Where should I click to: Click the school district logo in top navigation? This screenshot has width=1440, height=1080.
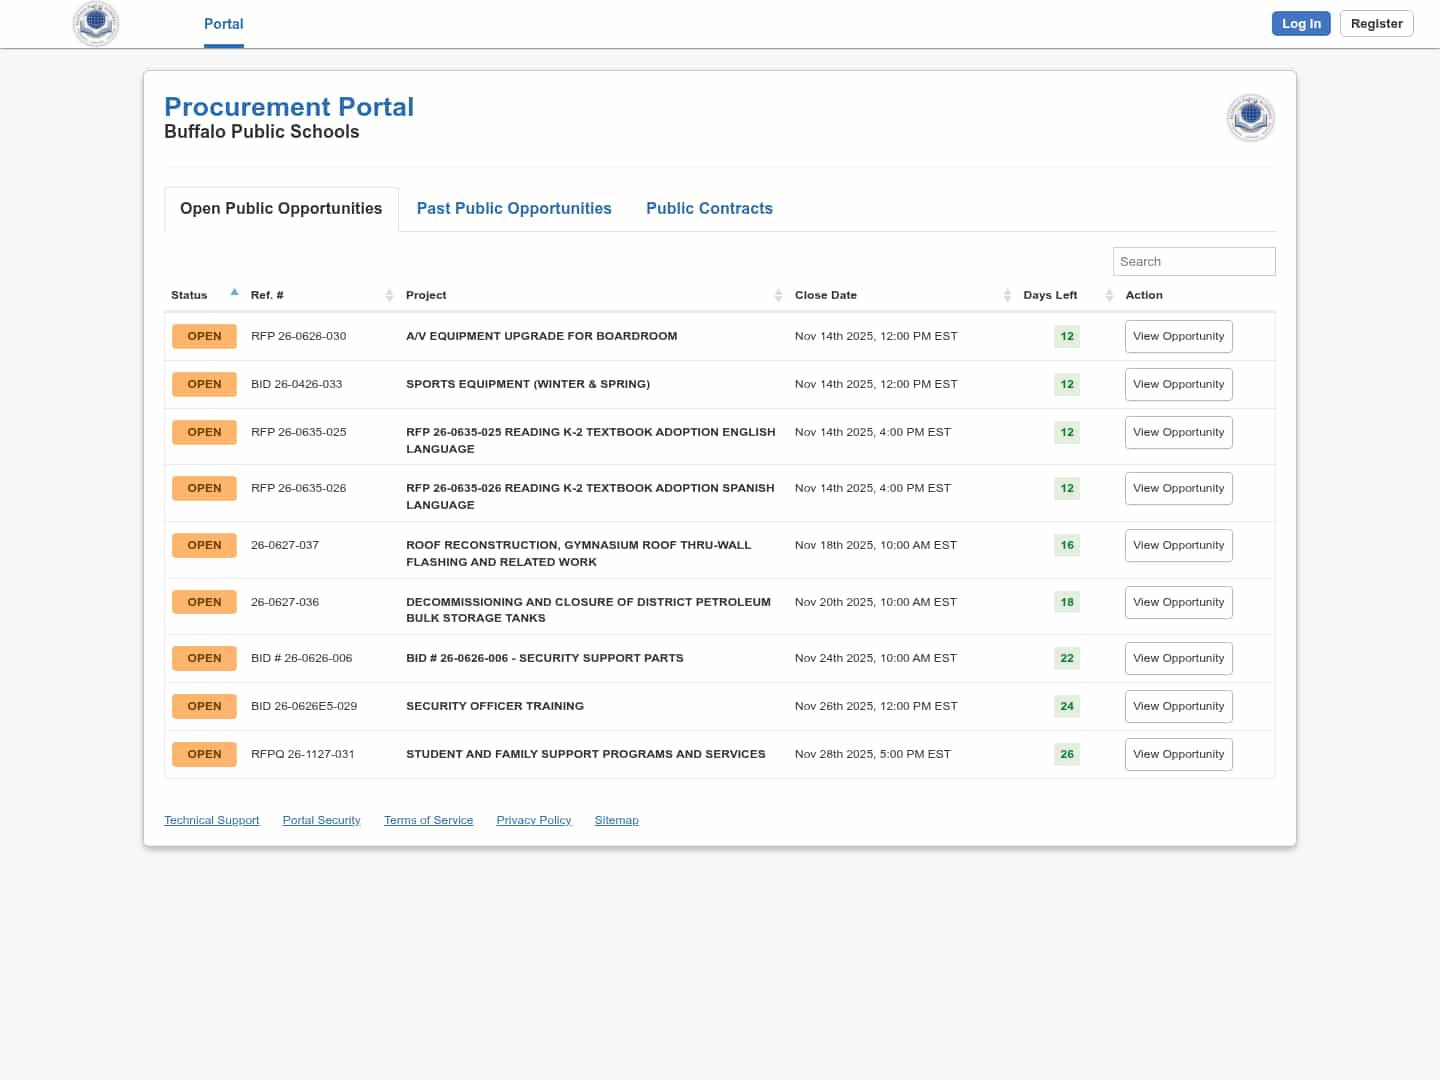click(x=96, y=23)
